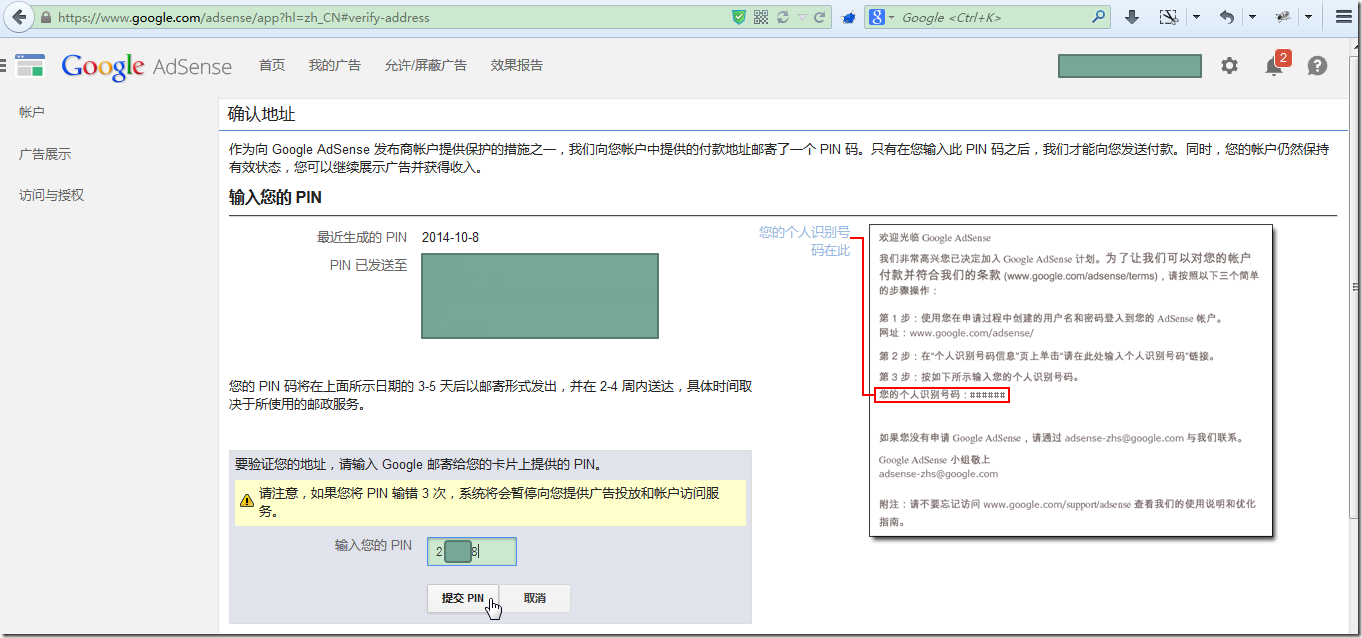Click the PIN 已发送至 label
Viewport: 1362px width, 638px height.
point(369,266)
